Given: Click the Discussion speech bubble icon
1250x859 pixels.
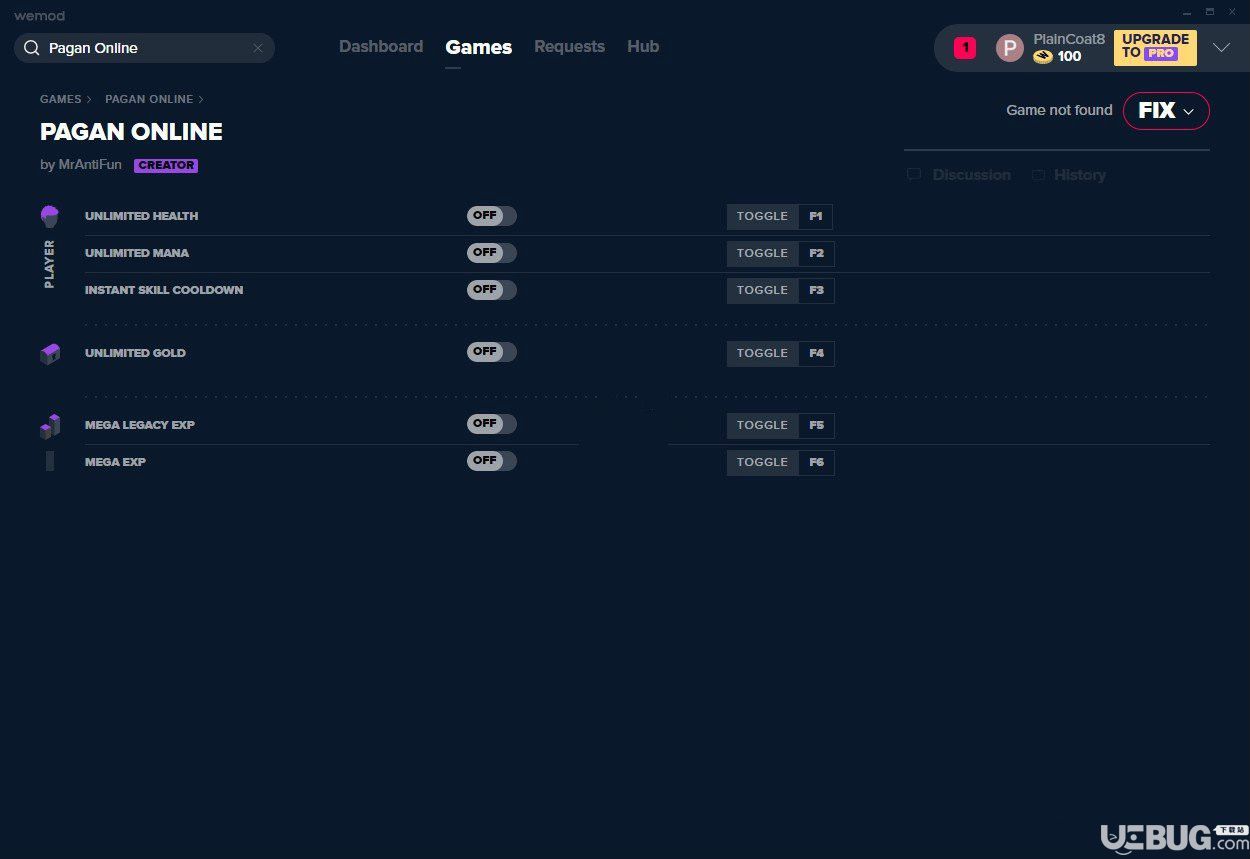Looking at the screenshot, I should pos(914,175).
